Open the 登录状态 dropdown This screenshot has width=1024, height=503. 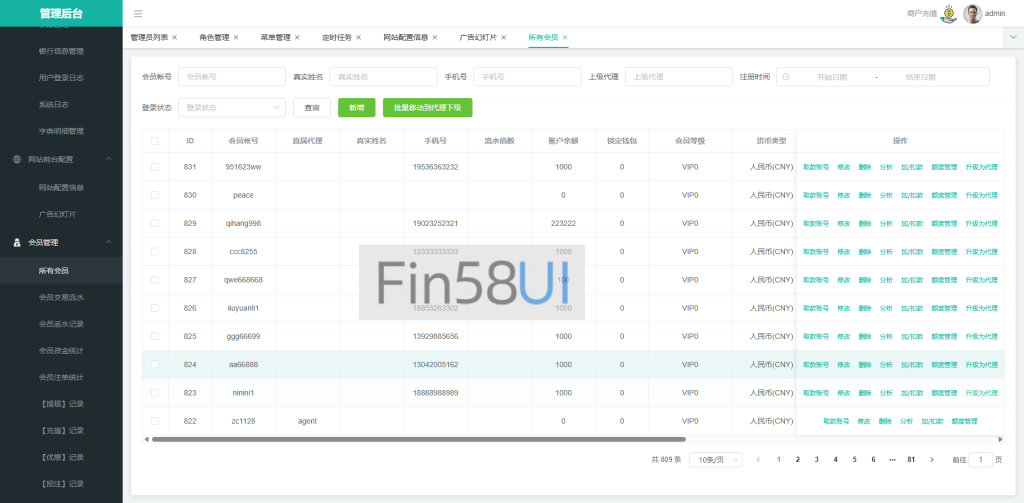pyautogui.click(x=231, y=108)
